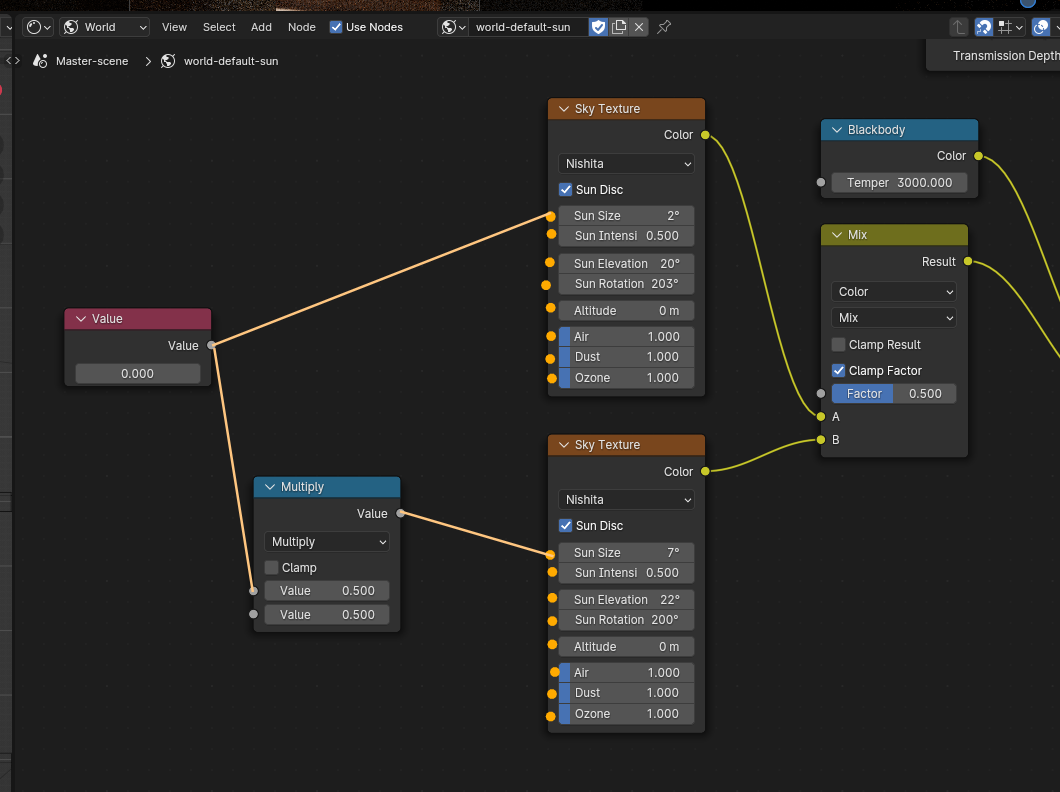Click the parent node tree arrow icon
Viewport: 1060px width, 792px height.
pyautogui.click(x=959, y=27)
